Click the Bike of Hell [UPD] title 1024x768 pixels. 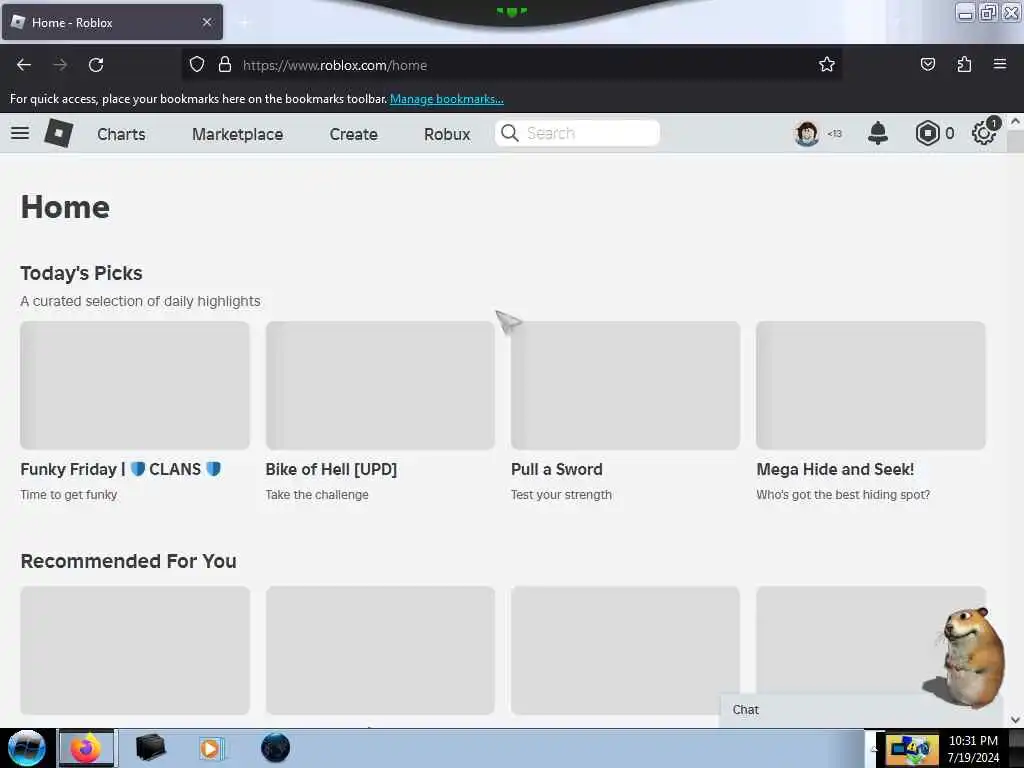pyautogui.click(x=331, y=469)
